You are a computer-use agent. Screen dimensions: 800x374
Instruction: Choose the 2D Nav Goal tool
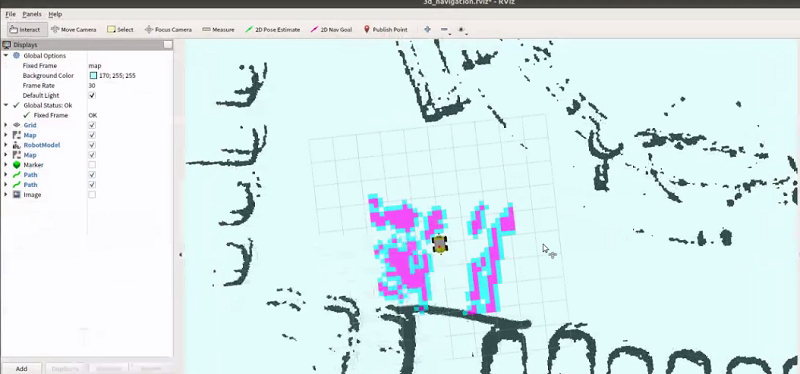point(331,30)
